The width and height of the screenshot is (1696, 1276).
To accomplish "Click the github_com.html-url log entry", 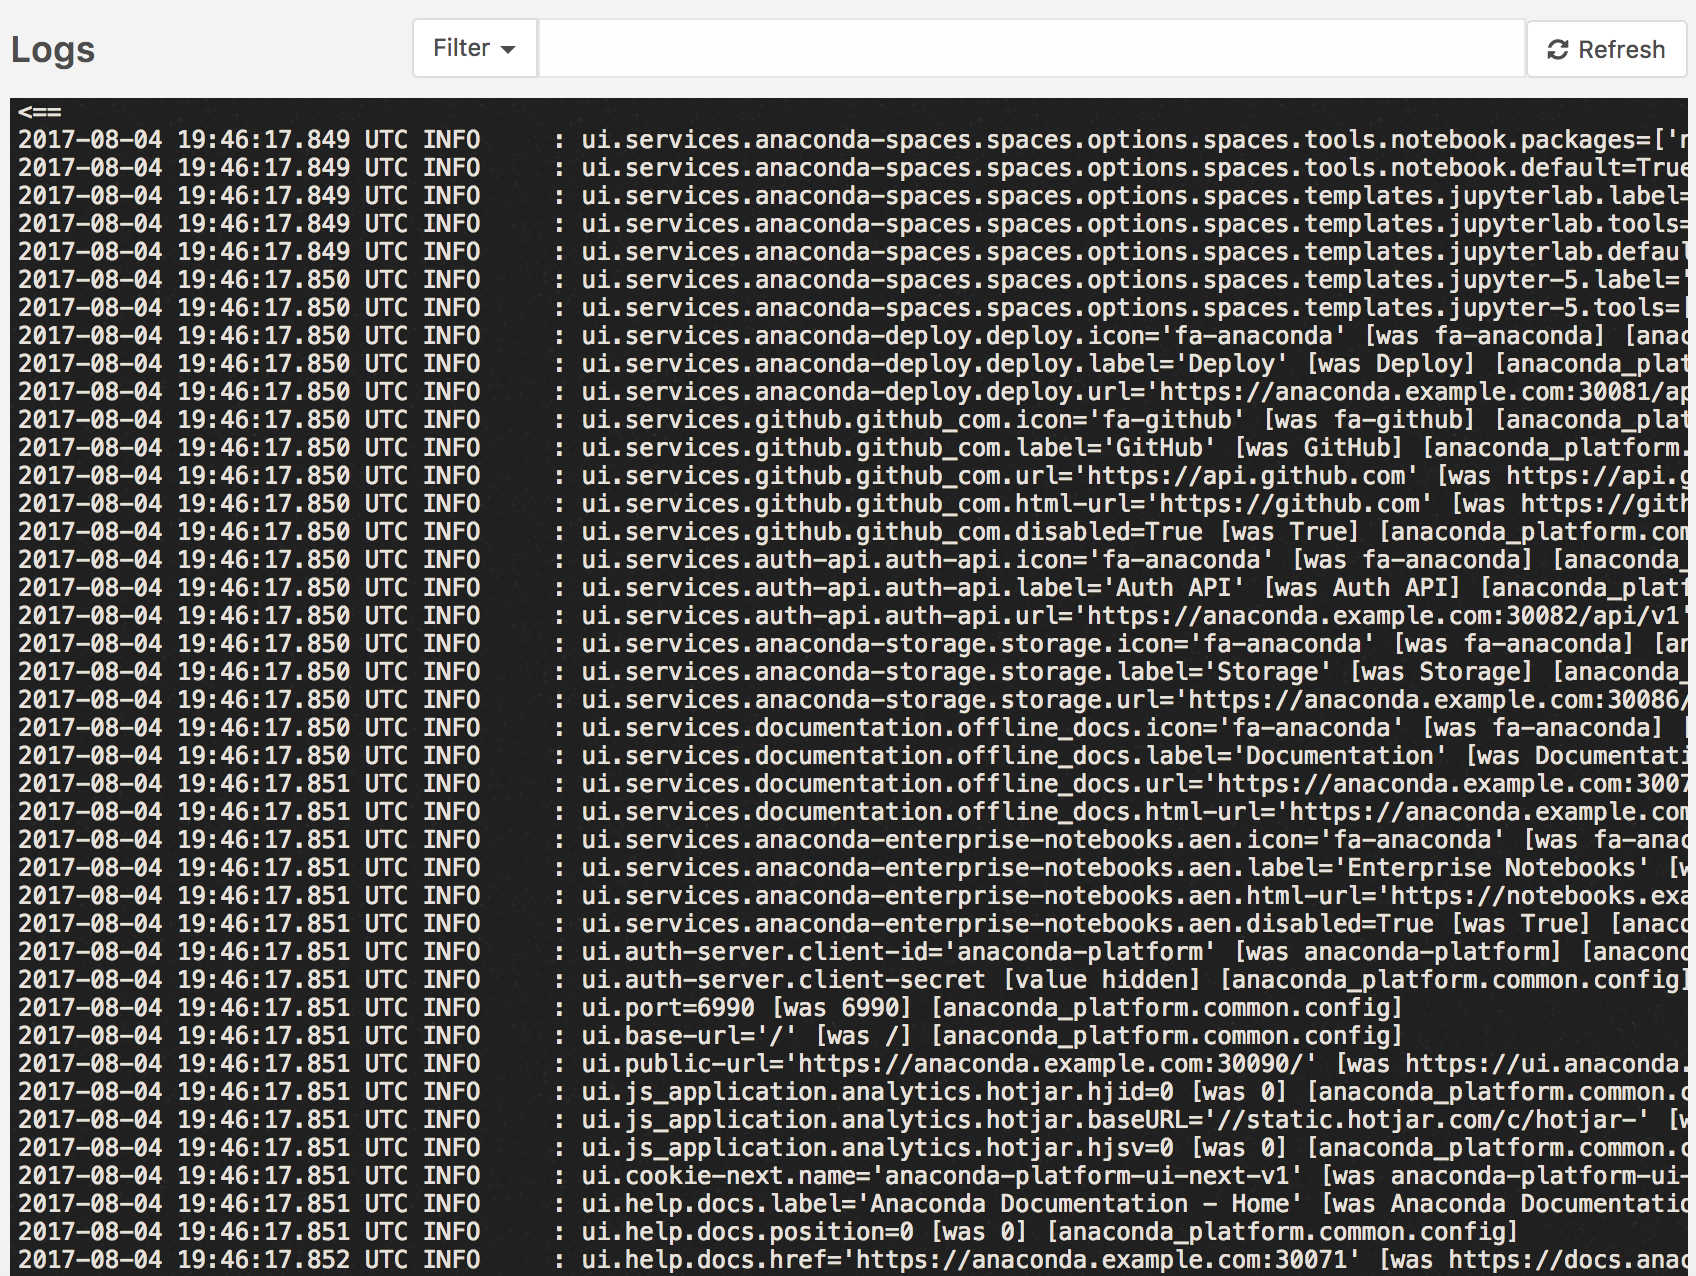I will coord(853,504).
